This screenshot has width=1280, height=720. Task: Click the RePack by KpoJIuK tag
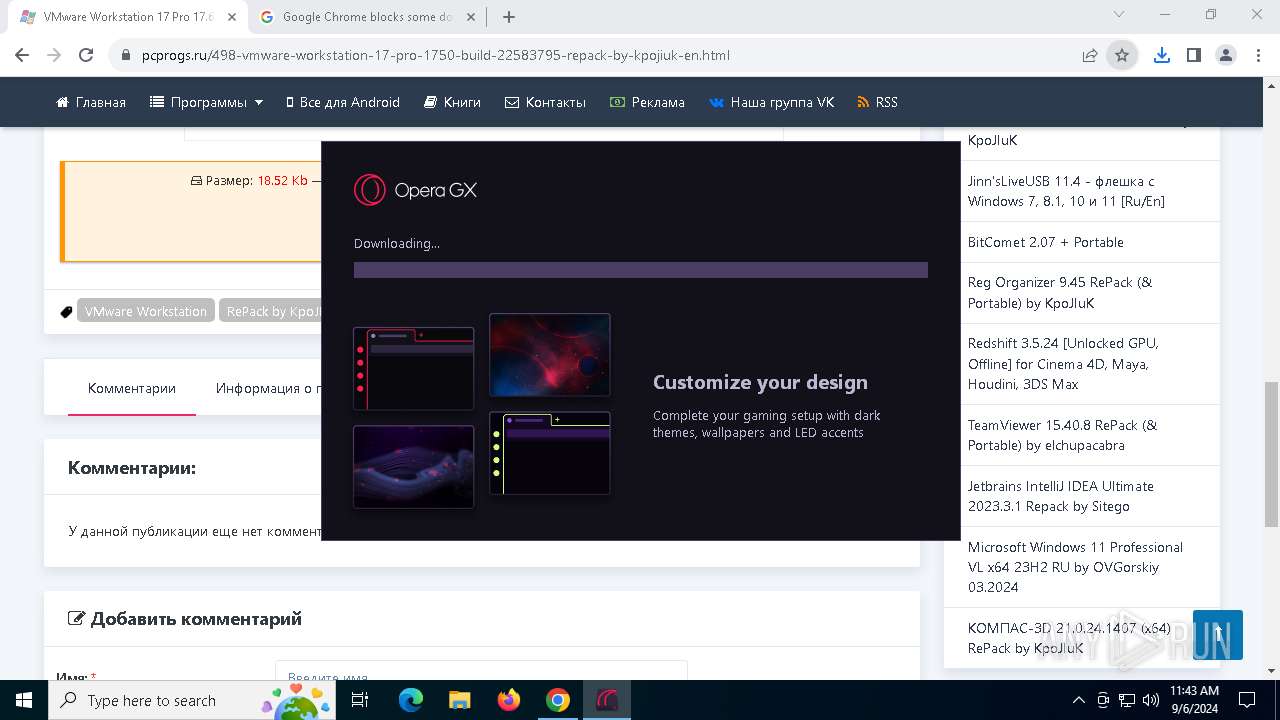[x=271, y=311]
